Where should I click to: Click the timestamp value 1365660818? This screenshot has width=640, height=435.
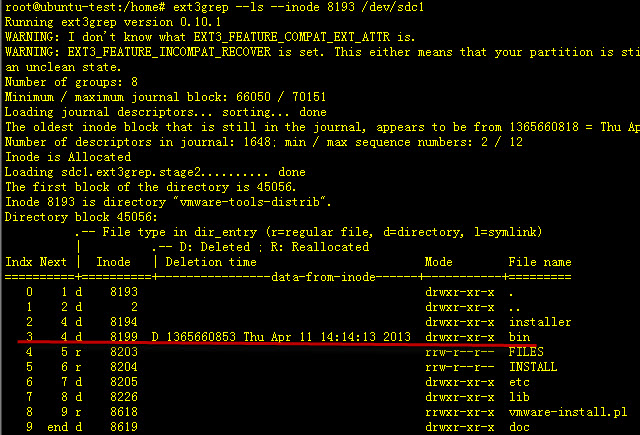544,127
